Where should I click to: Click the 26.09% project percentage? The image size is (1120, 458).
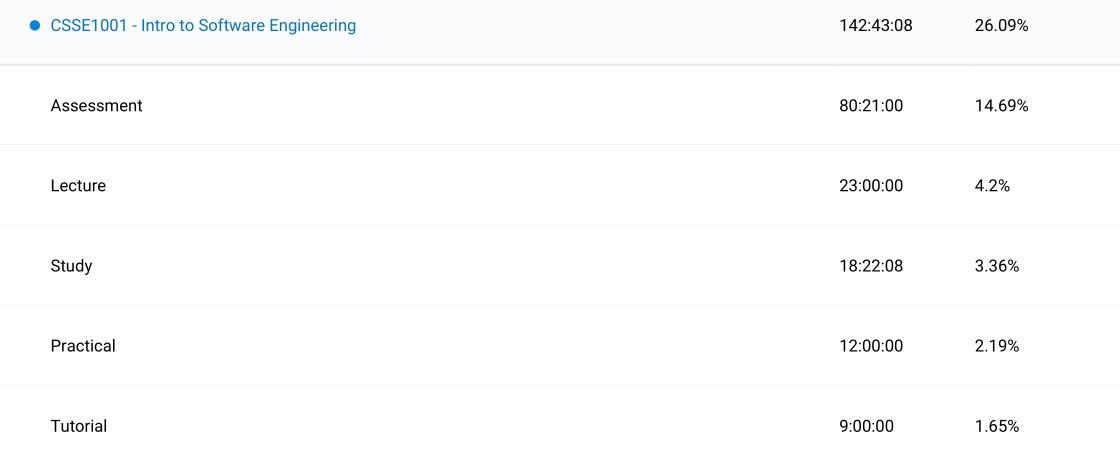pos(1001,26)
